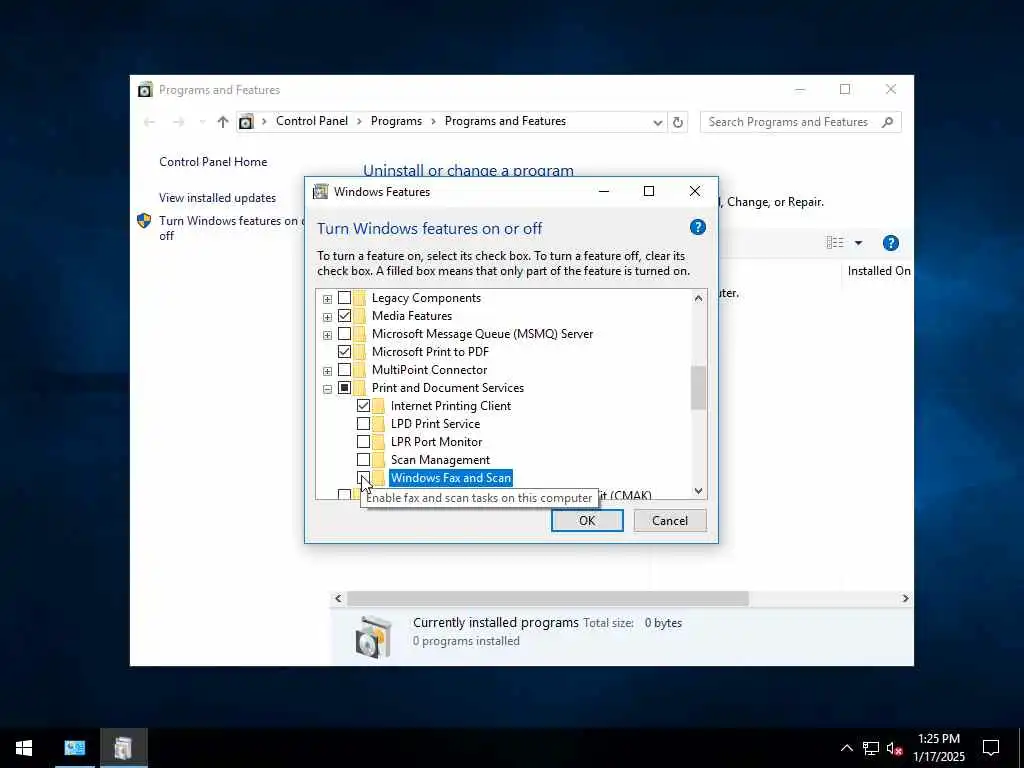The height and width of the screenshot is (768, 1024).
Task: Click the features list vertical scrollbar thumb
Action: click(x=698, y=387)
